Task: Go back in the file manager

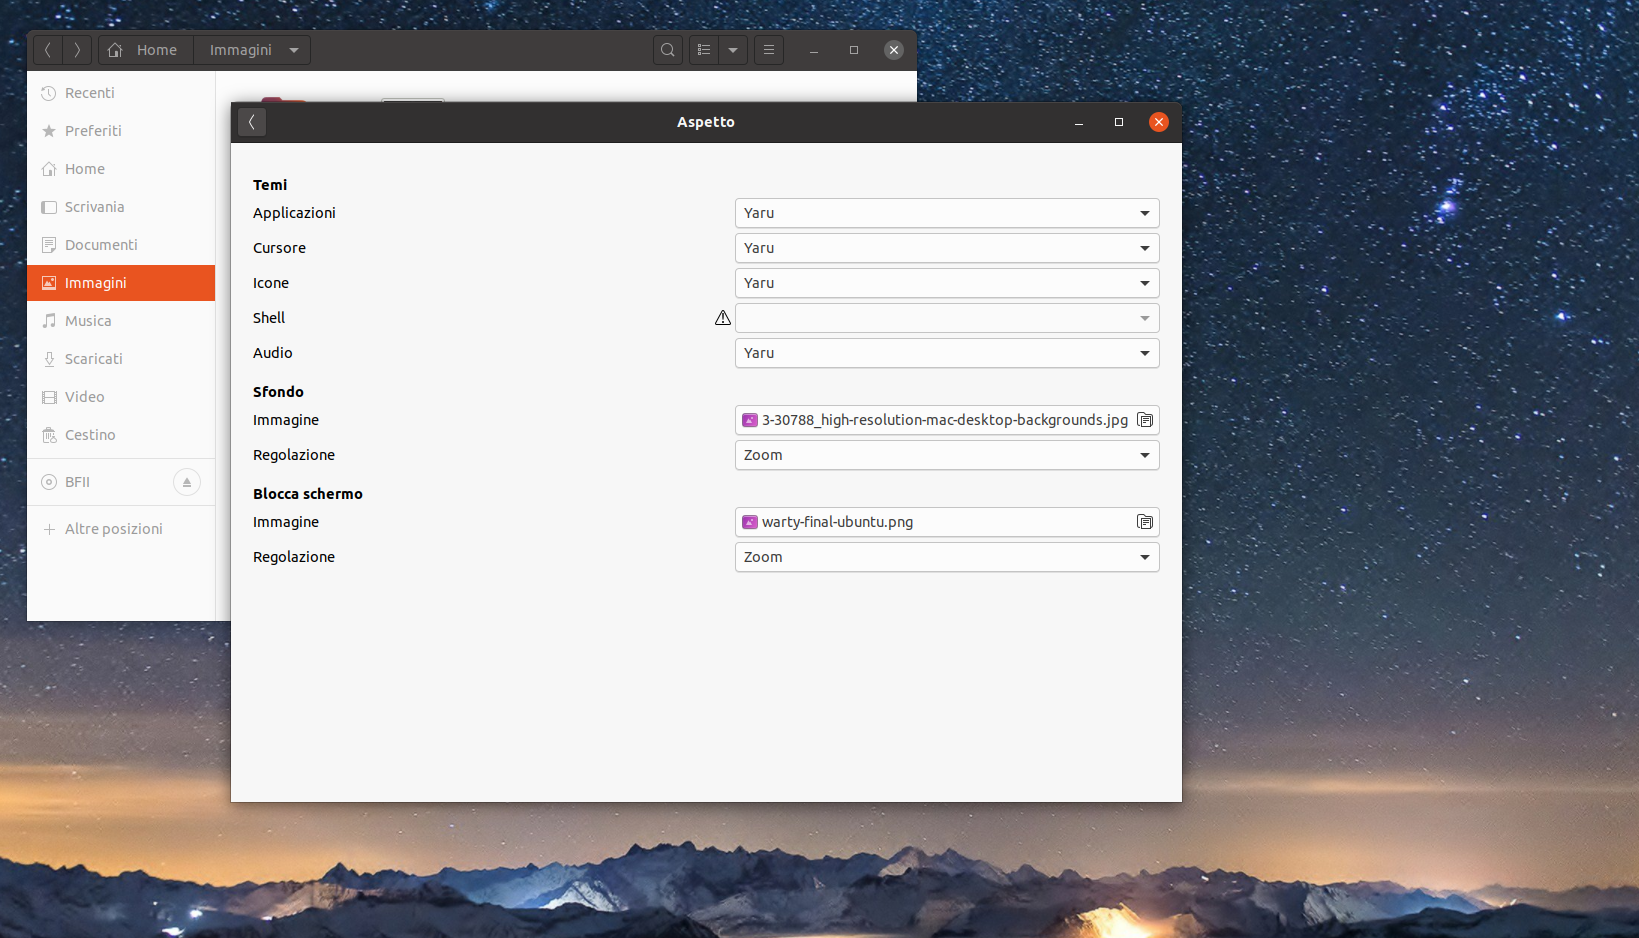Action: tap(48, 50)
